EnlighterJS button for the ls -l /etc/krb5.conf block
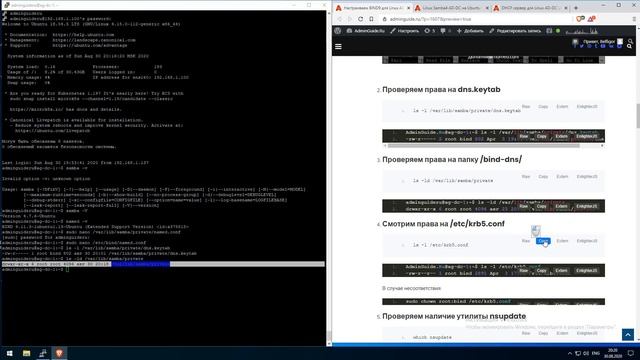The height and width of the screenshot is (360, 640). (x=587, y=241)
